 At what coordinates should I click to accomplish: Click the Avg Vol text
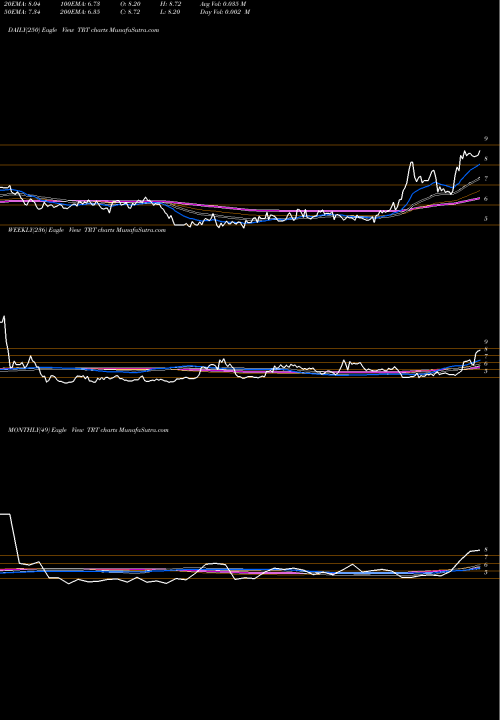pyautogui.click(x=224, y=4)
